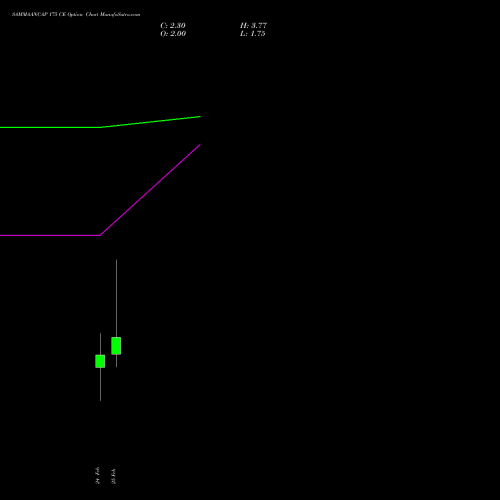Select the open value O: 2.00
Viewport: 500px width, 500px height.
click(x=173, y=34)
